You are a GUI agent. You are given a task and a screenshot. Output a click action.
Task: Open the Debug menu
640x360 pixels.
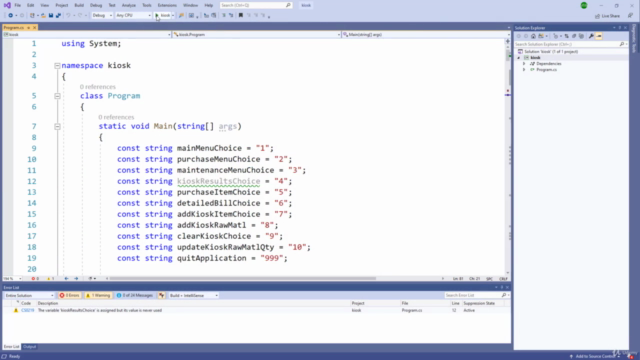tap(96, 5)
